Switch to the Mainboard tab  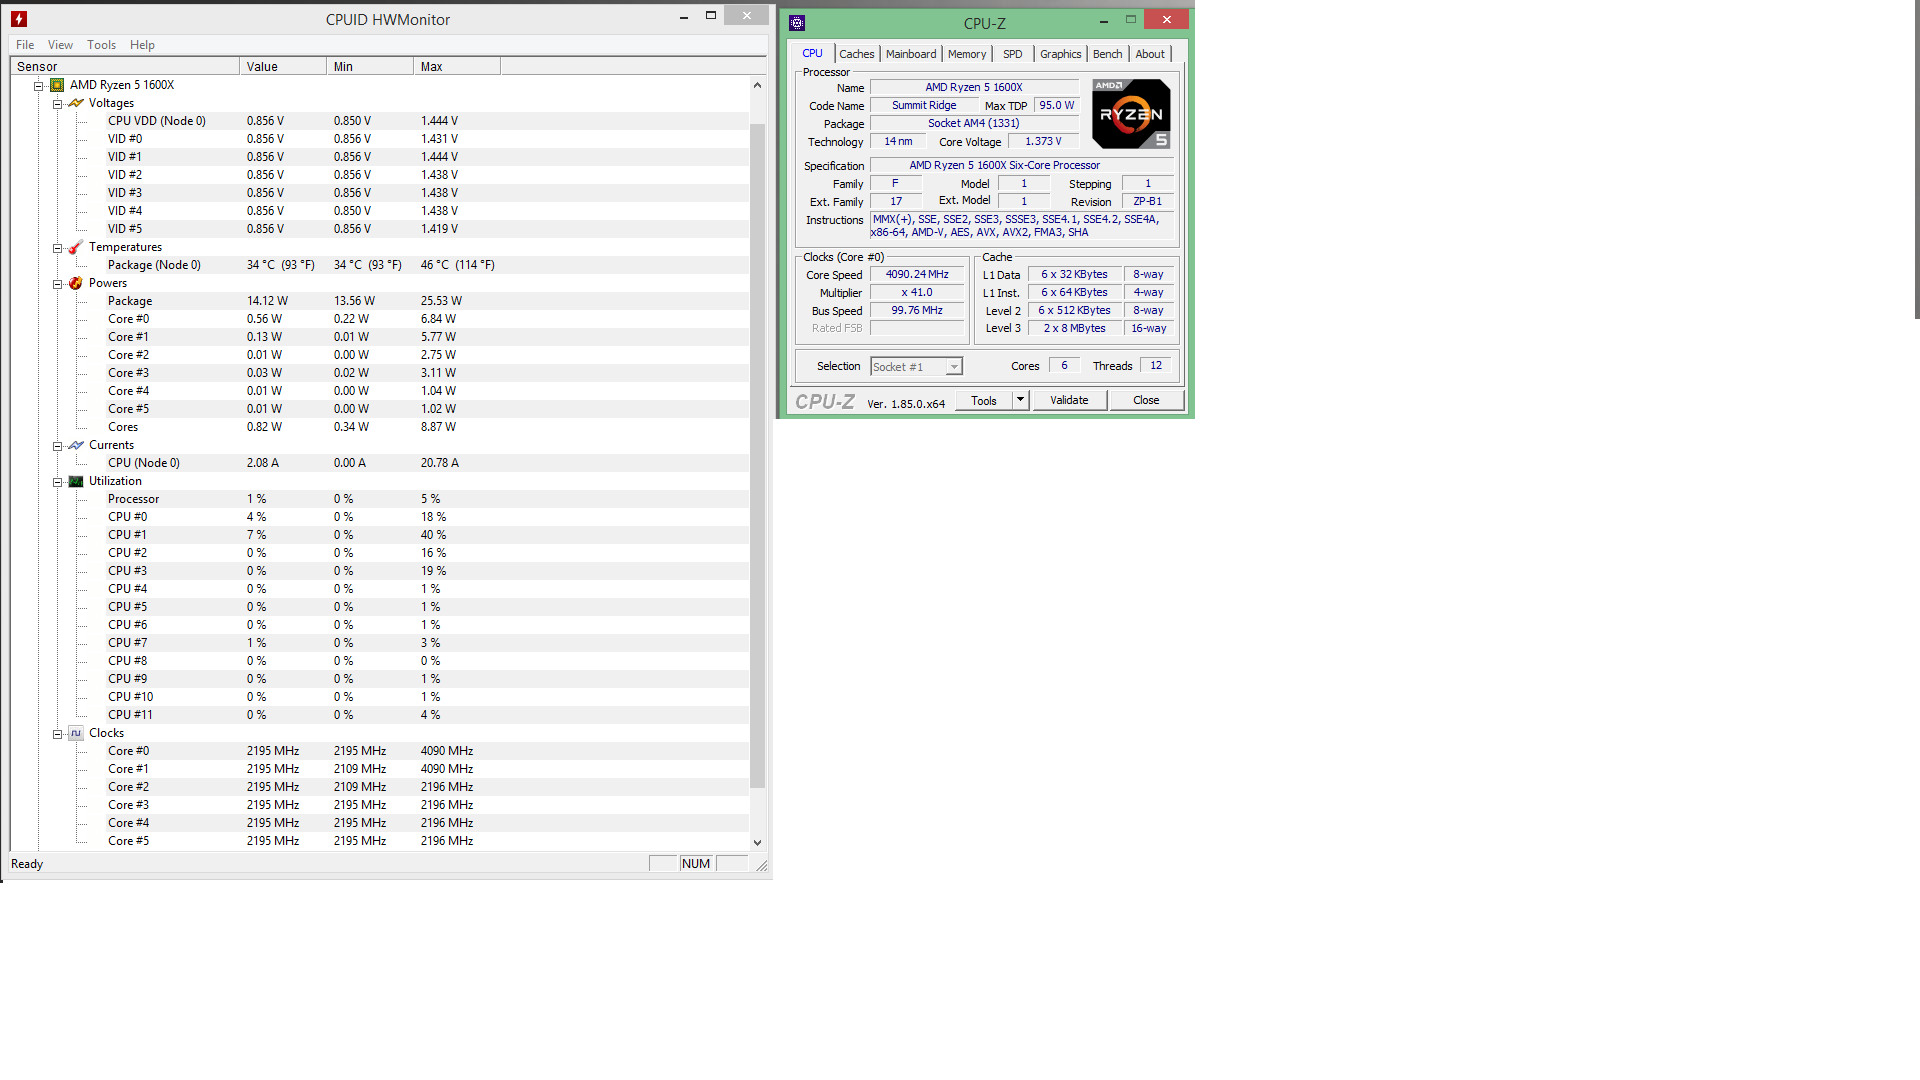[x=910, y=54]
